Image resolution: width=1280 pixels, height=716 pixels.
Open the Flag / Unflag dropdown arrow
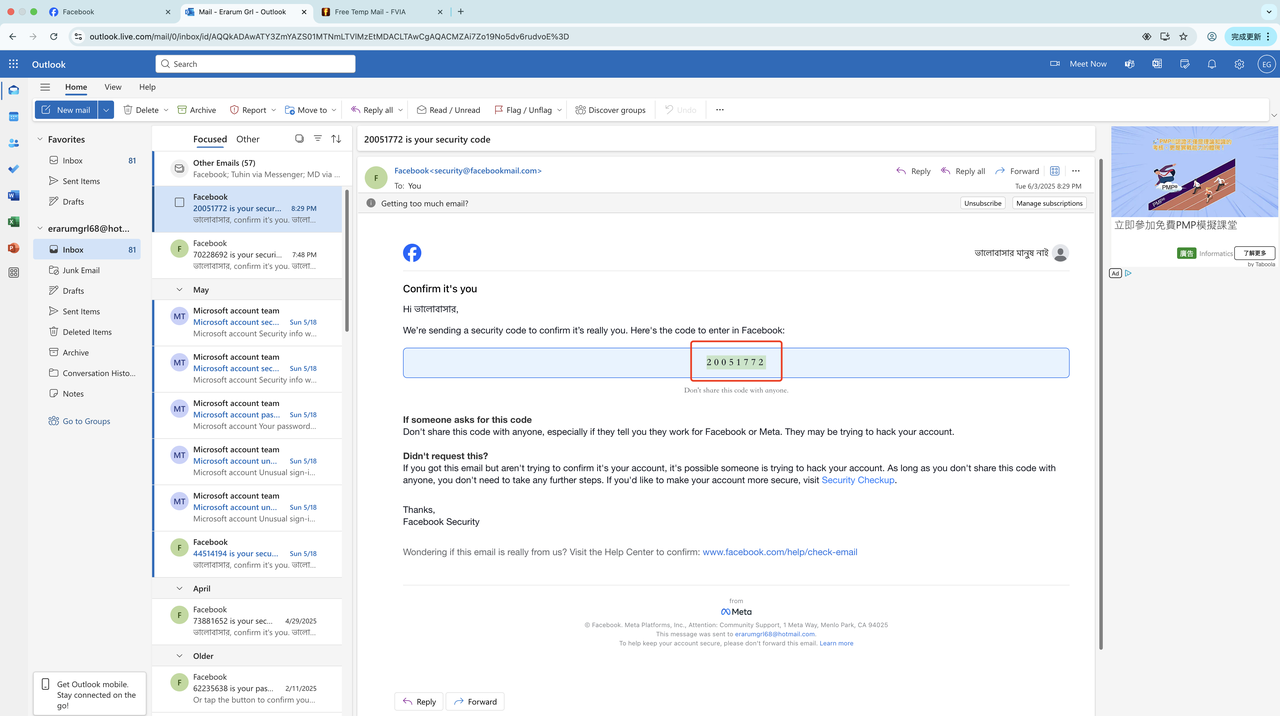pos(559,110)
